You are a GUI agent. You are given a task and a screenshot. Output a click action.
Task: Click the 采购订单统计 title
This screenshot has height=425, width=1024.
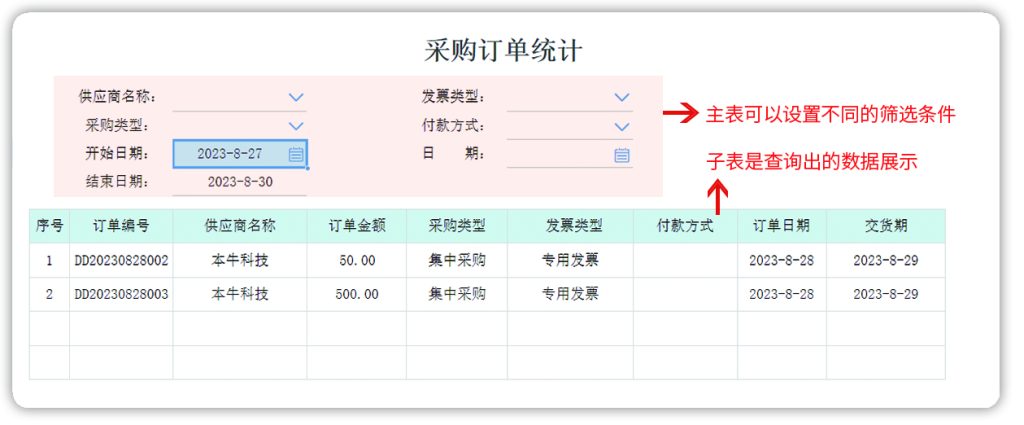click(x=503, y=51)
